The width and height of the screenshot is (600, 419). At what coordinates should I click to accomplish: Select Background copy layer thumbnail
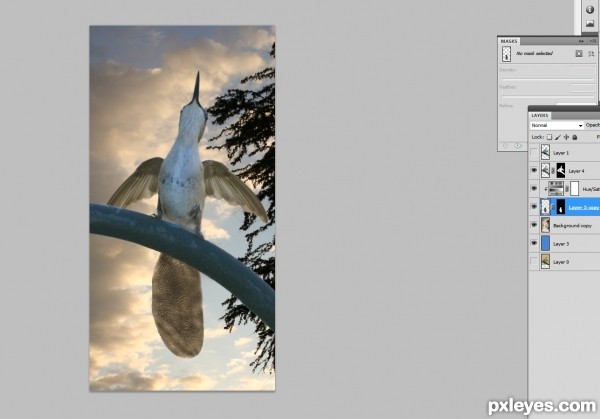(x=545, y=225)
